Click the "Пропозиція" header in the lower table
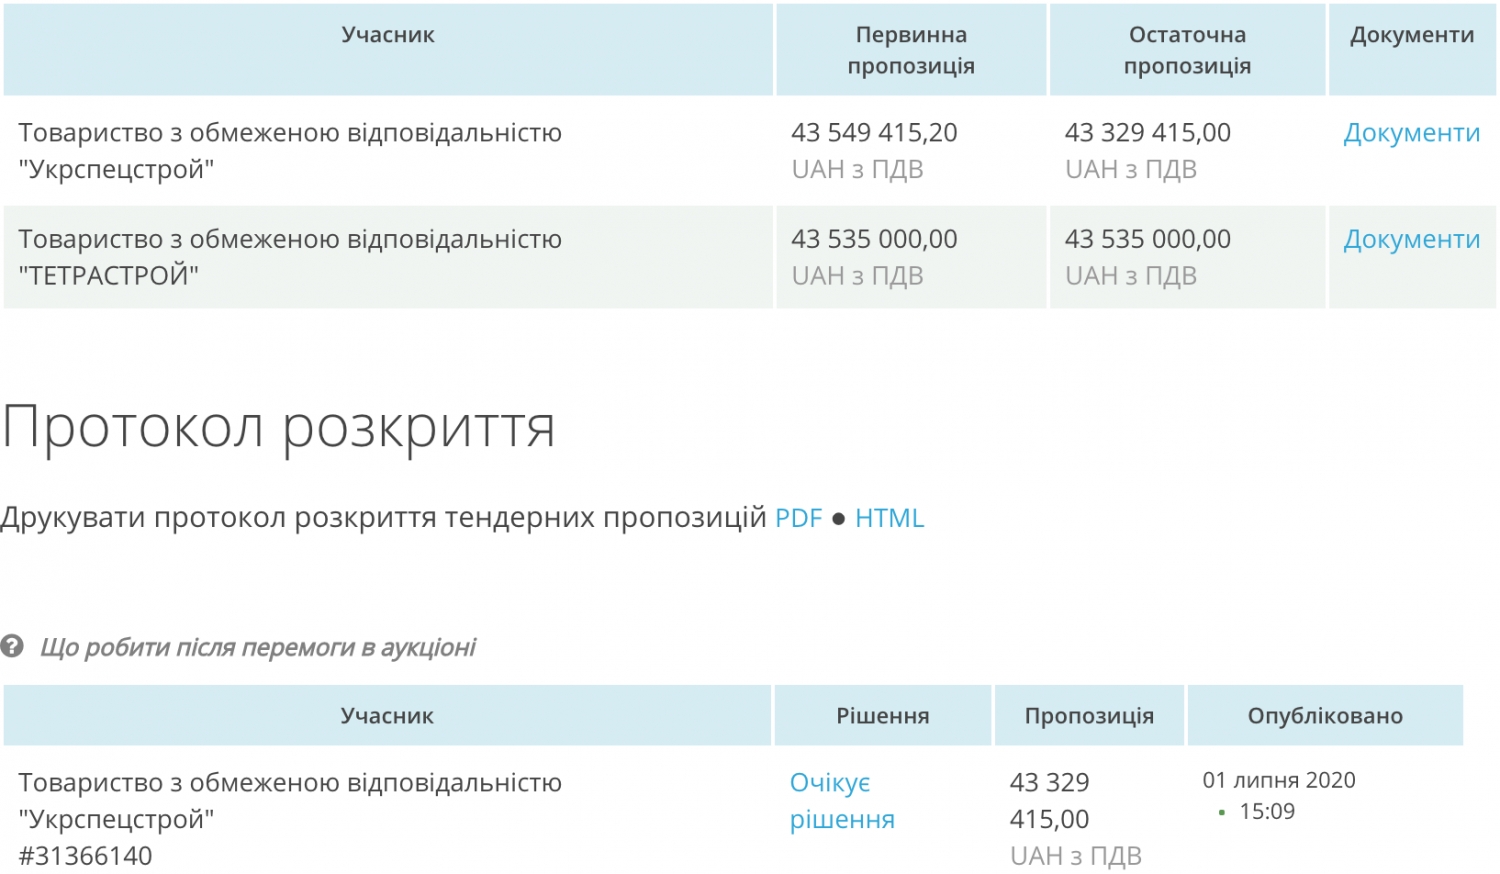The height and width of the screenshot is (874, 1500). point(1089,716)
